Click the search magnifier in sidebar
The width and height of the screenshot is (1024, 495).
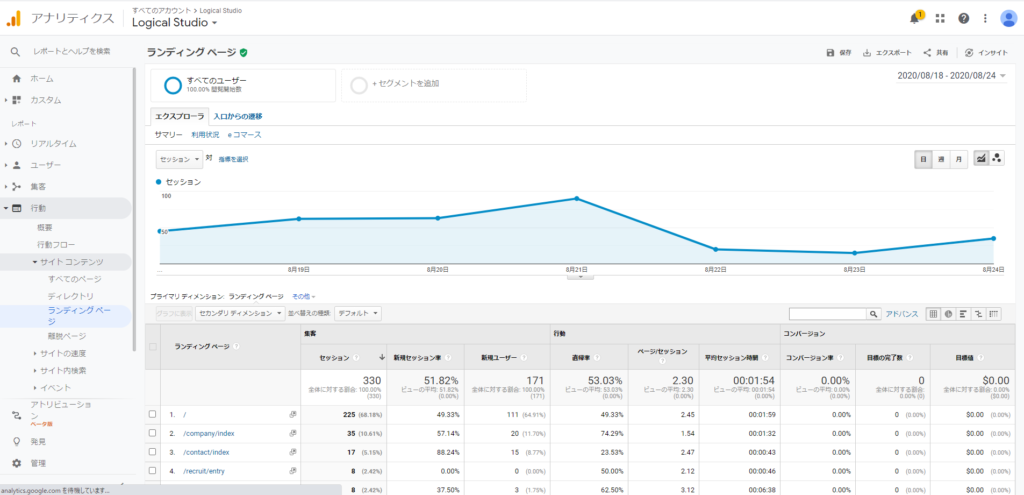tap(16, 51)
